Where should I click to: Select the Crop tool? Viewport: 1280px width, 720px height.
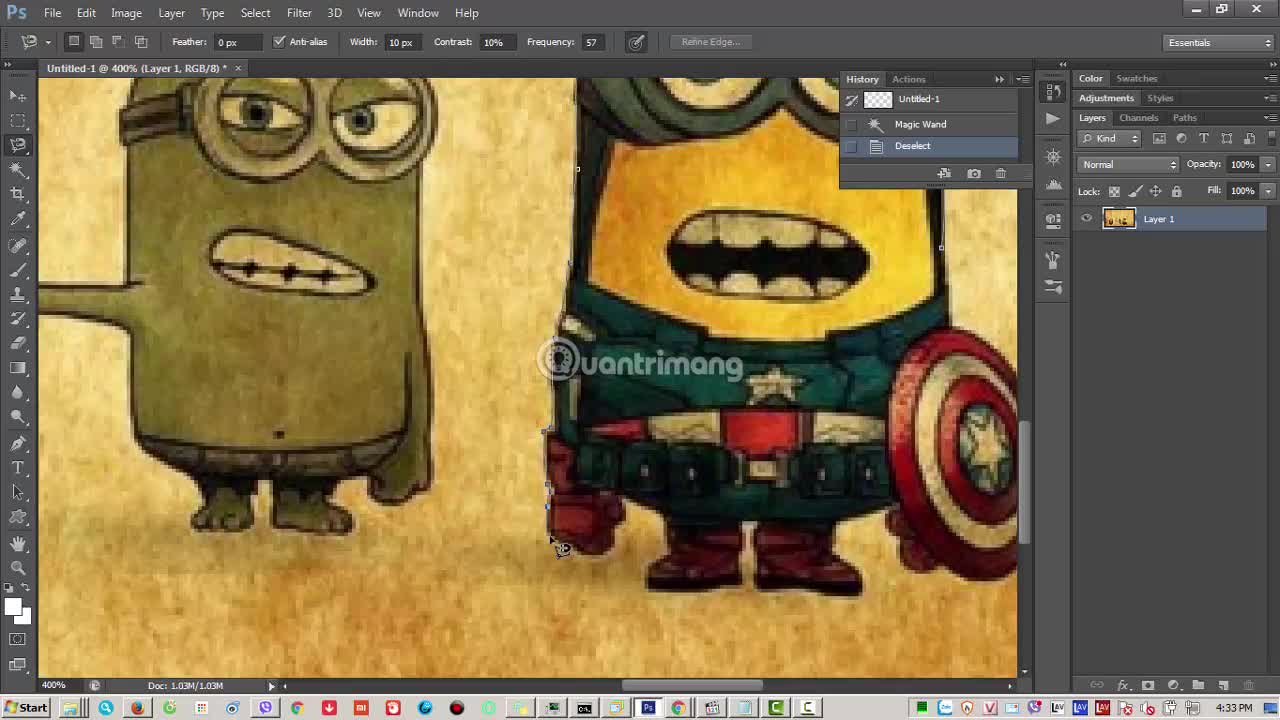(x=18, y=195)
